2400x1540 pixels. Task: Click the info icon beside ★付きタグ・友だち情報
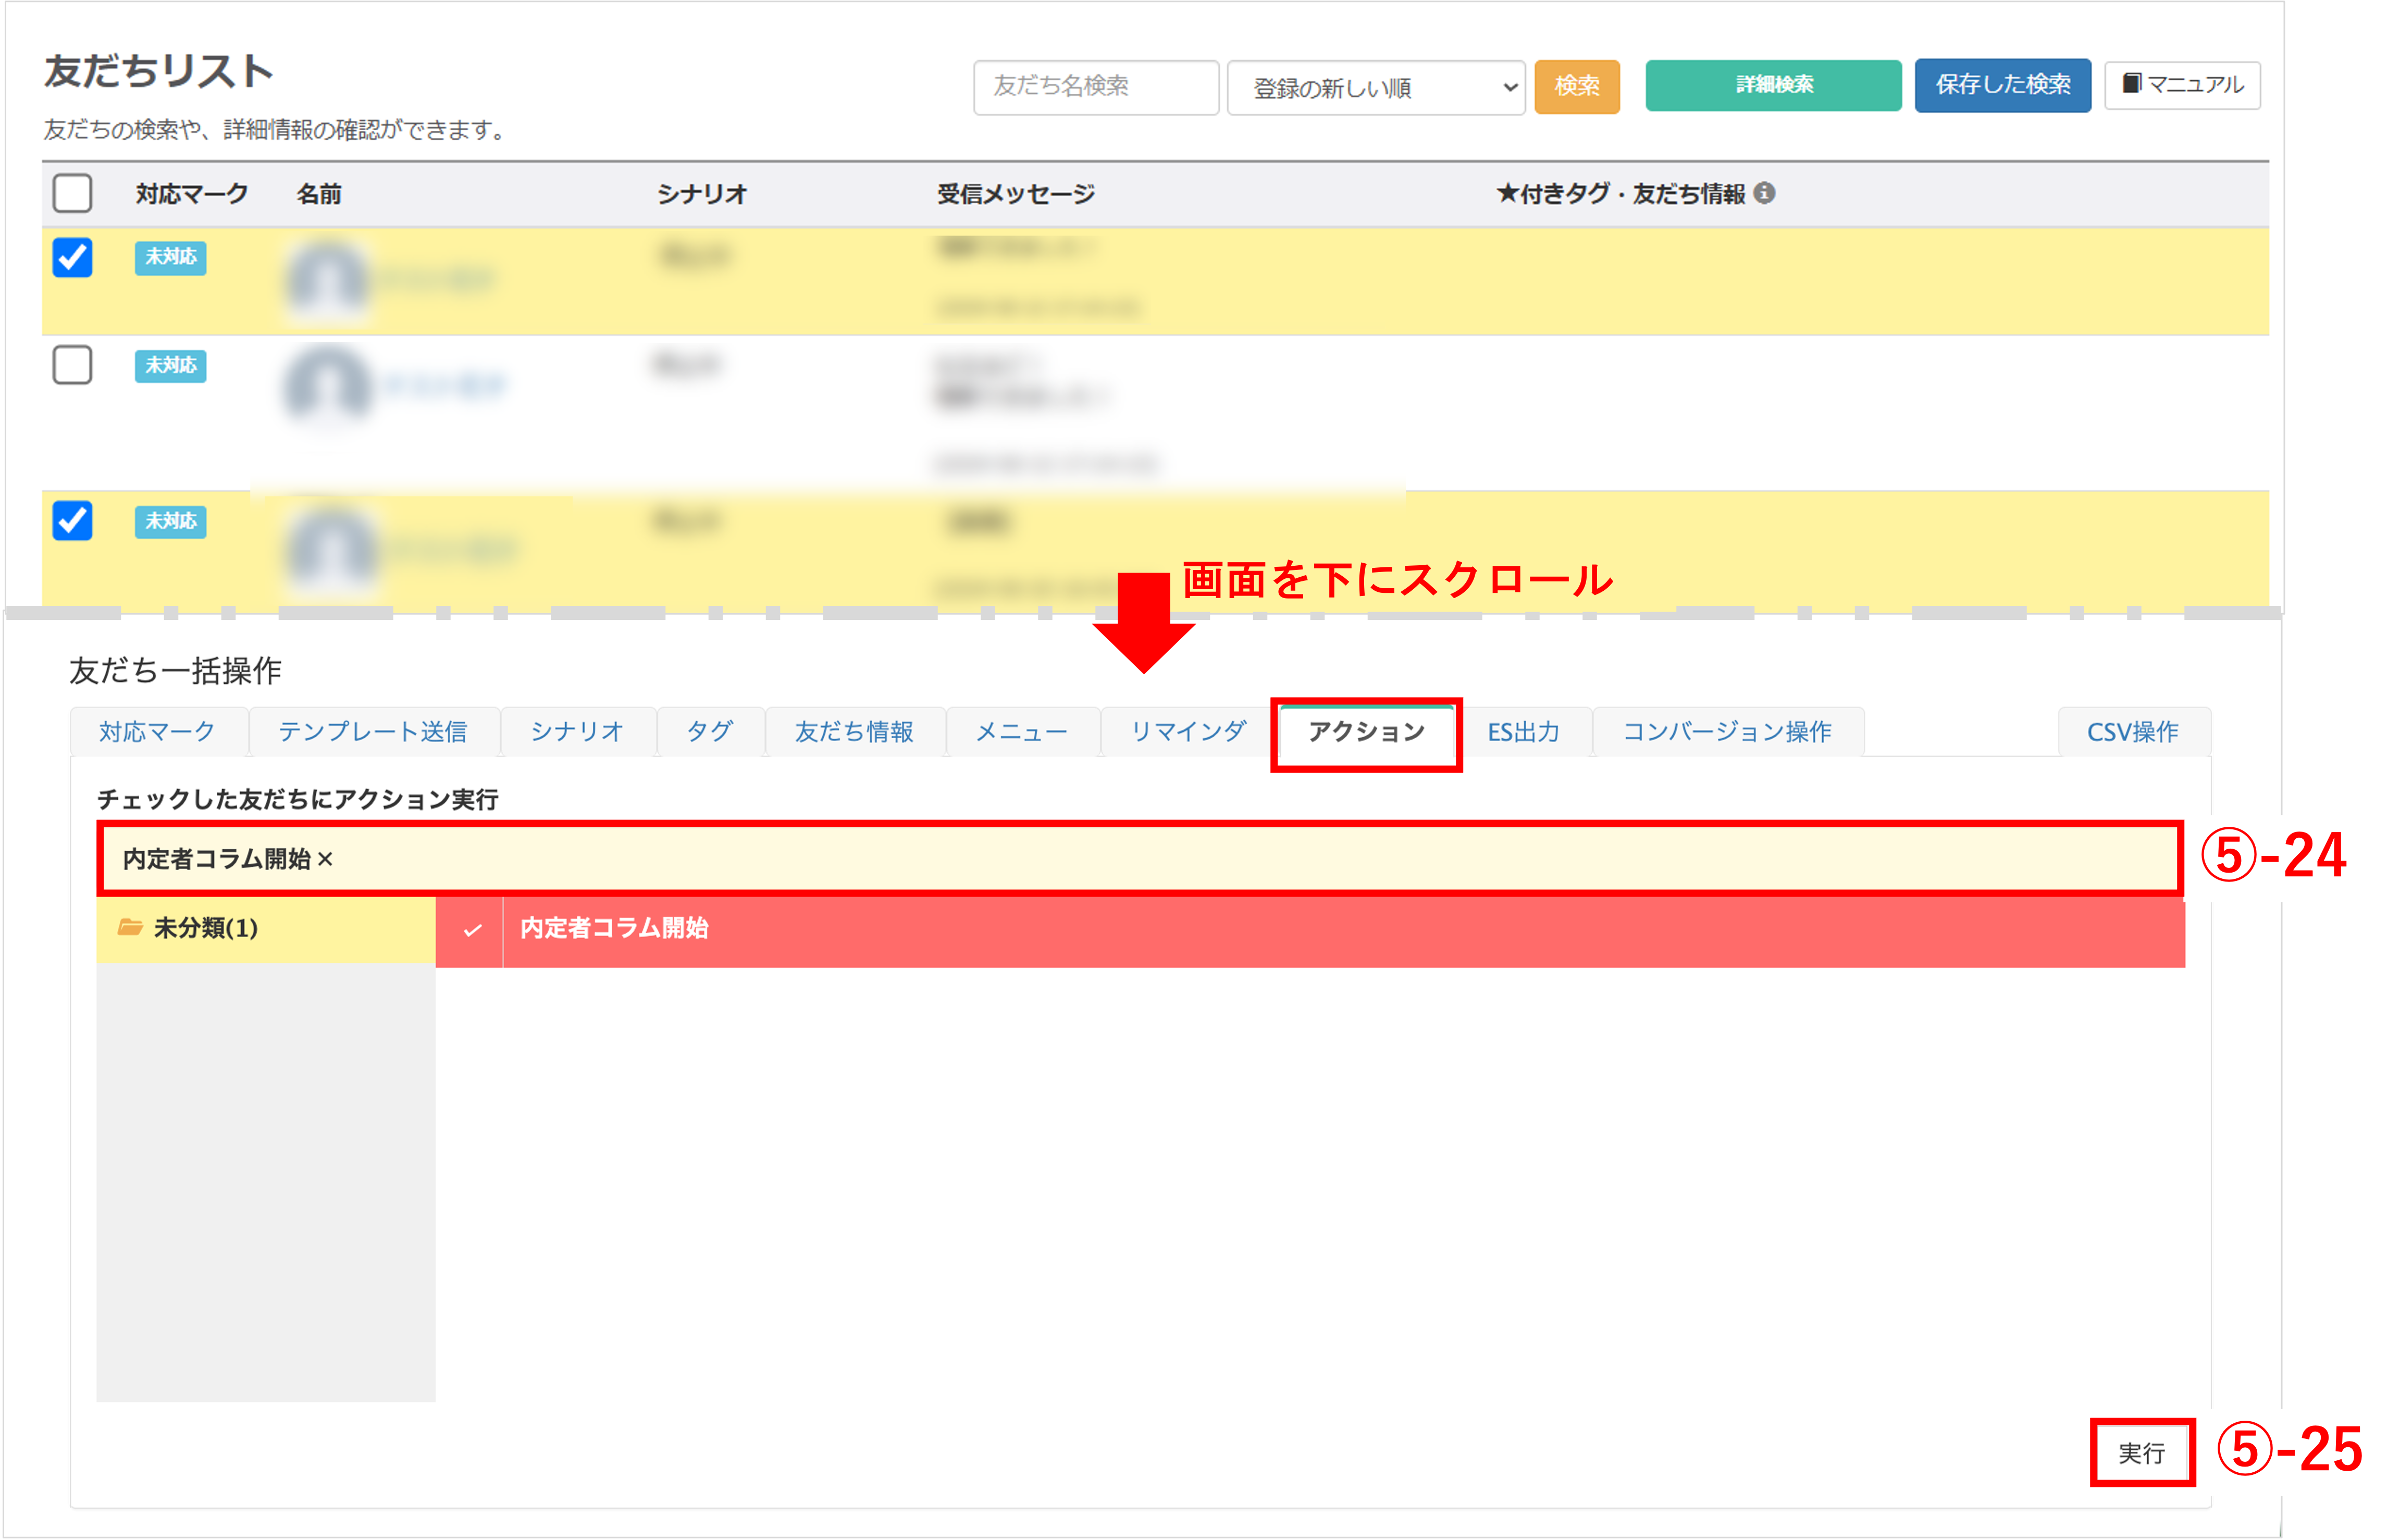pyautogui.click(x=1764, y=193)
